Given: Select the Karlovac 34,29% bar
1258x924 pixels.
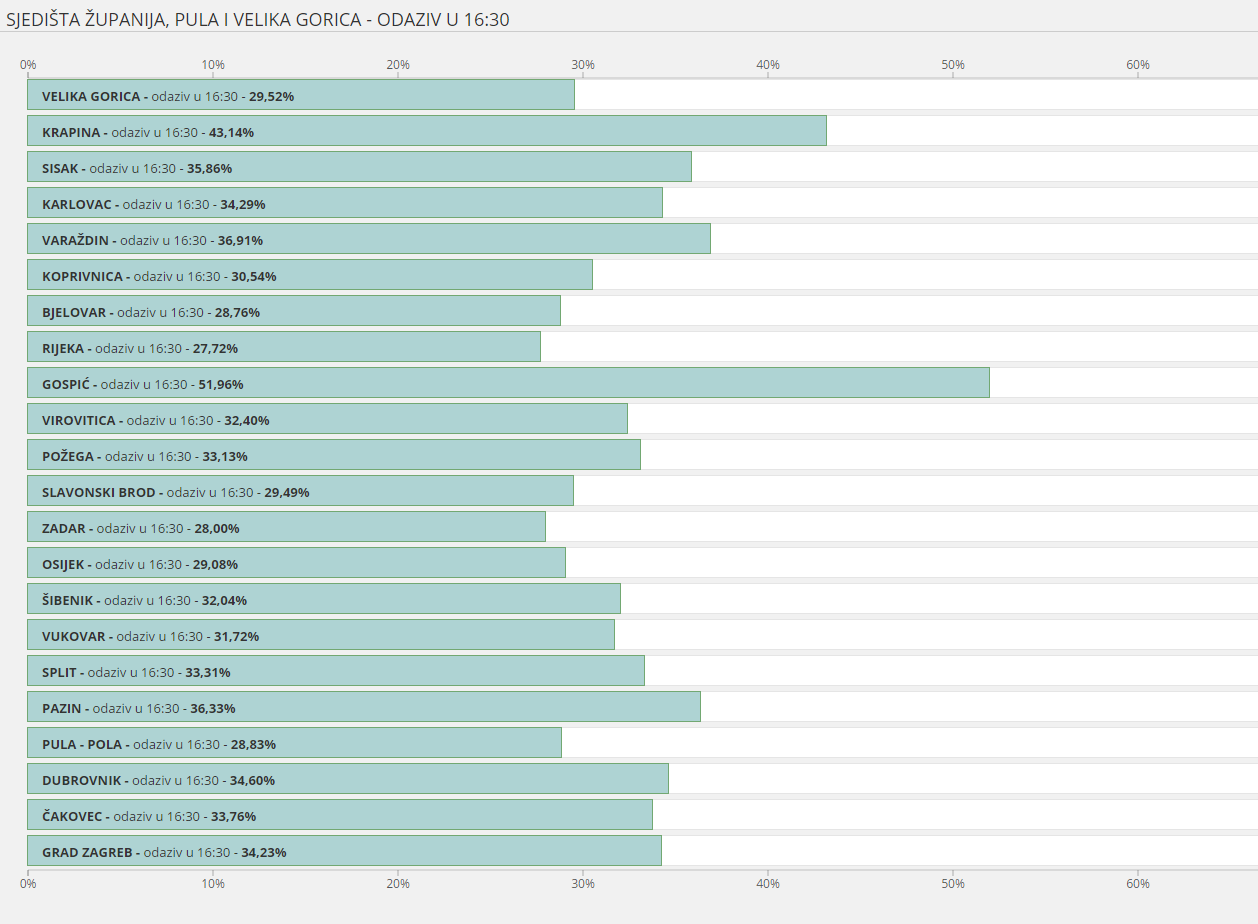Looking at the screenshot, I should click(345, 203).
